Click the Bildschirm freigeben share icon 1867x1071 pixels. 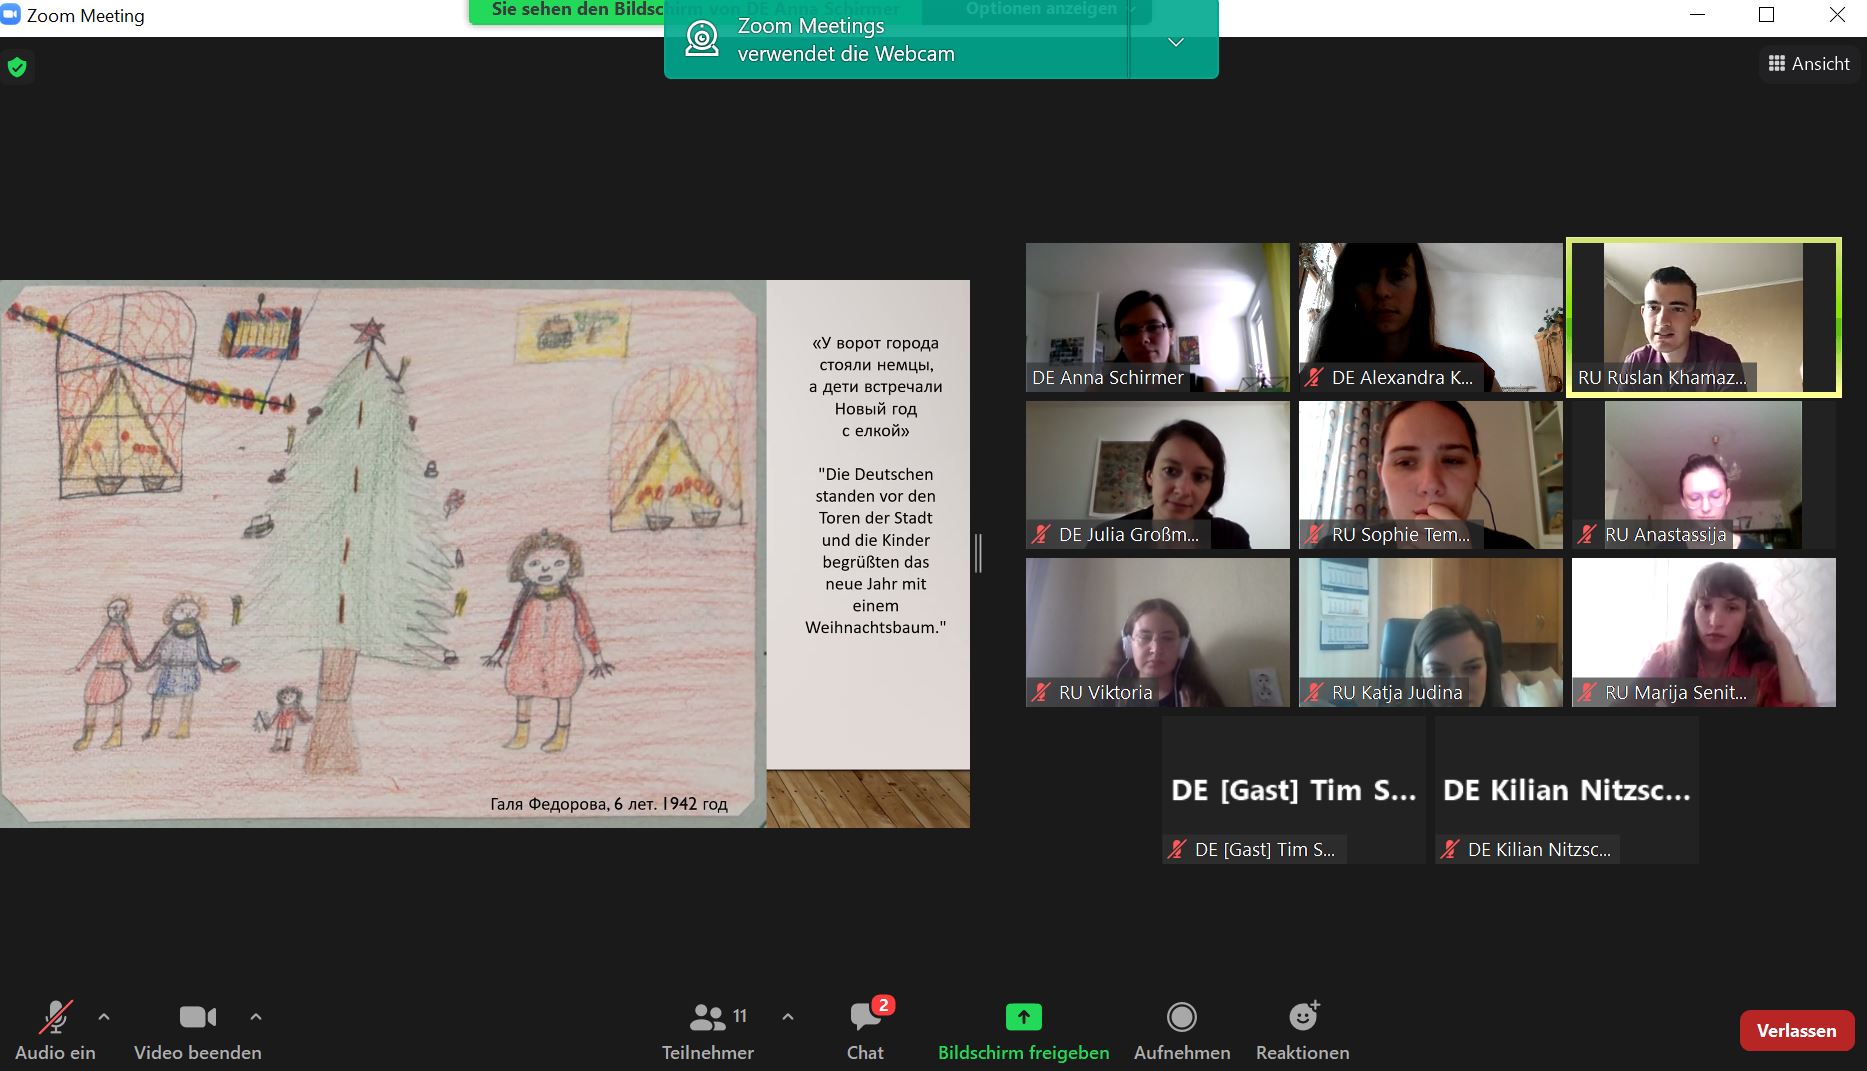1023,1018
